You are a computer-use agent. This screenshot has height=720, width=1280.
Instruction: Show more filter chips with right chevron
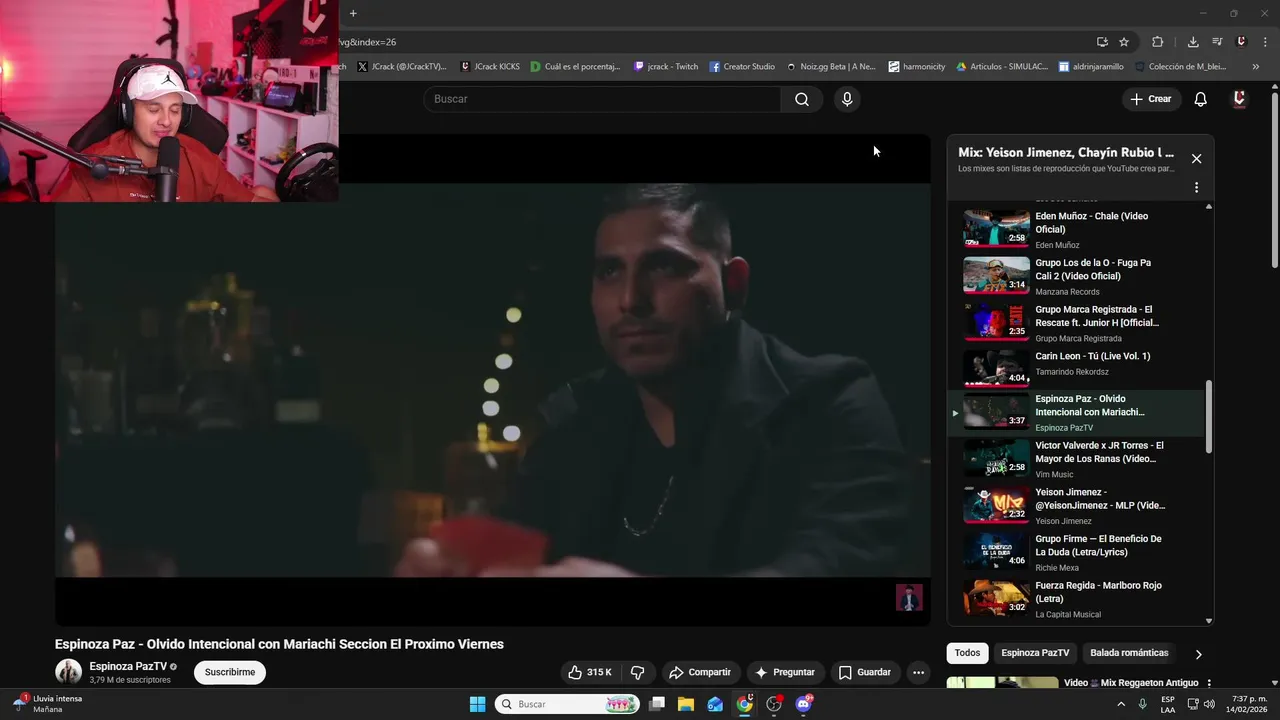click(x=1198, y=654)
